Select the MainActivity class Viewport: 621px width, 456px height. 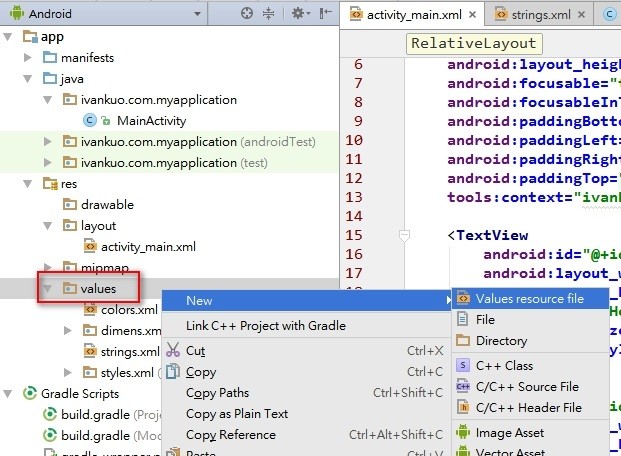point(151,121)
